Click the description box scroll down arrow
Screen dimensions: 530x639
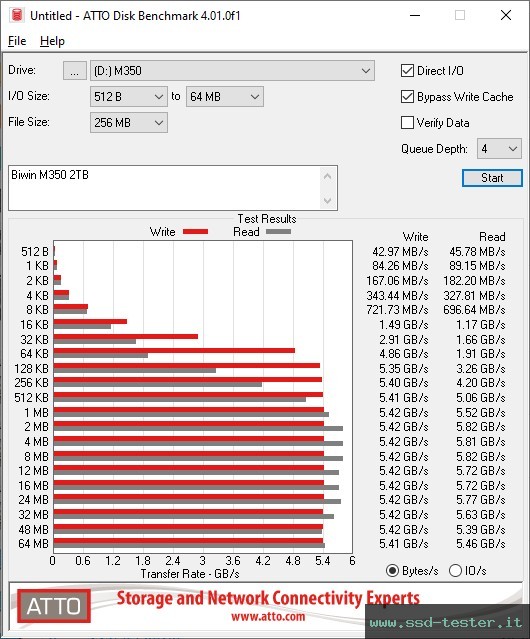(328, 200)
